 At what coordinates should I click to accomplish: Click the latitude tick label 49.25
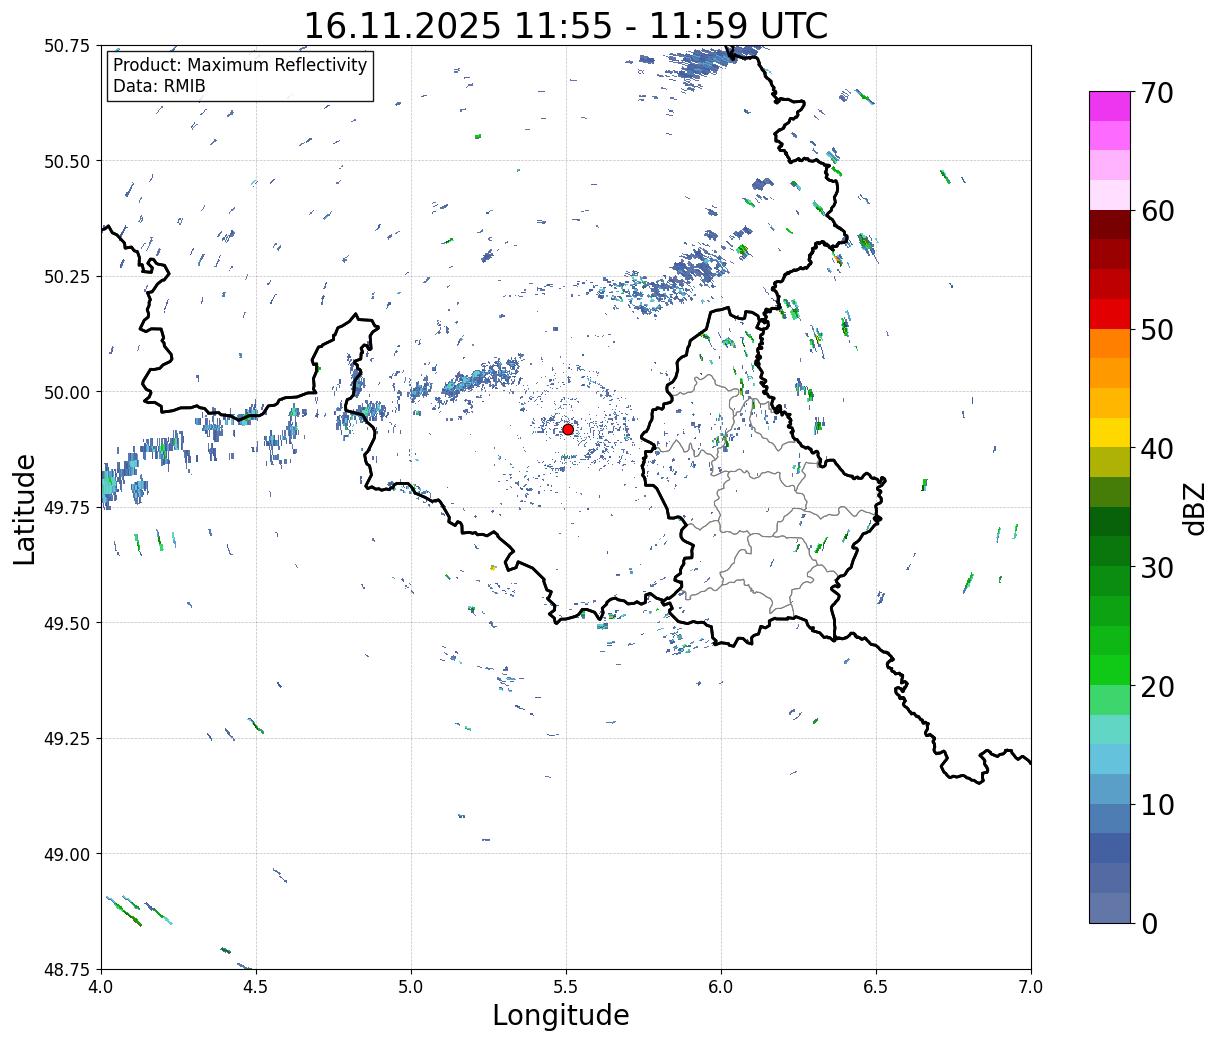click(x=67, y=739)
